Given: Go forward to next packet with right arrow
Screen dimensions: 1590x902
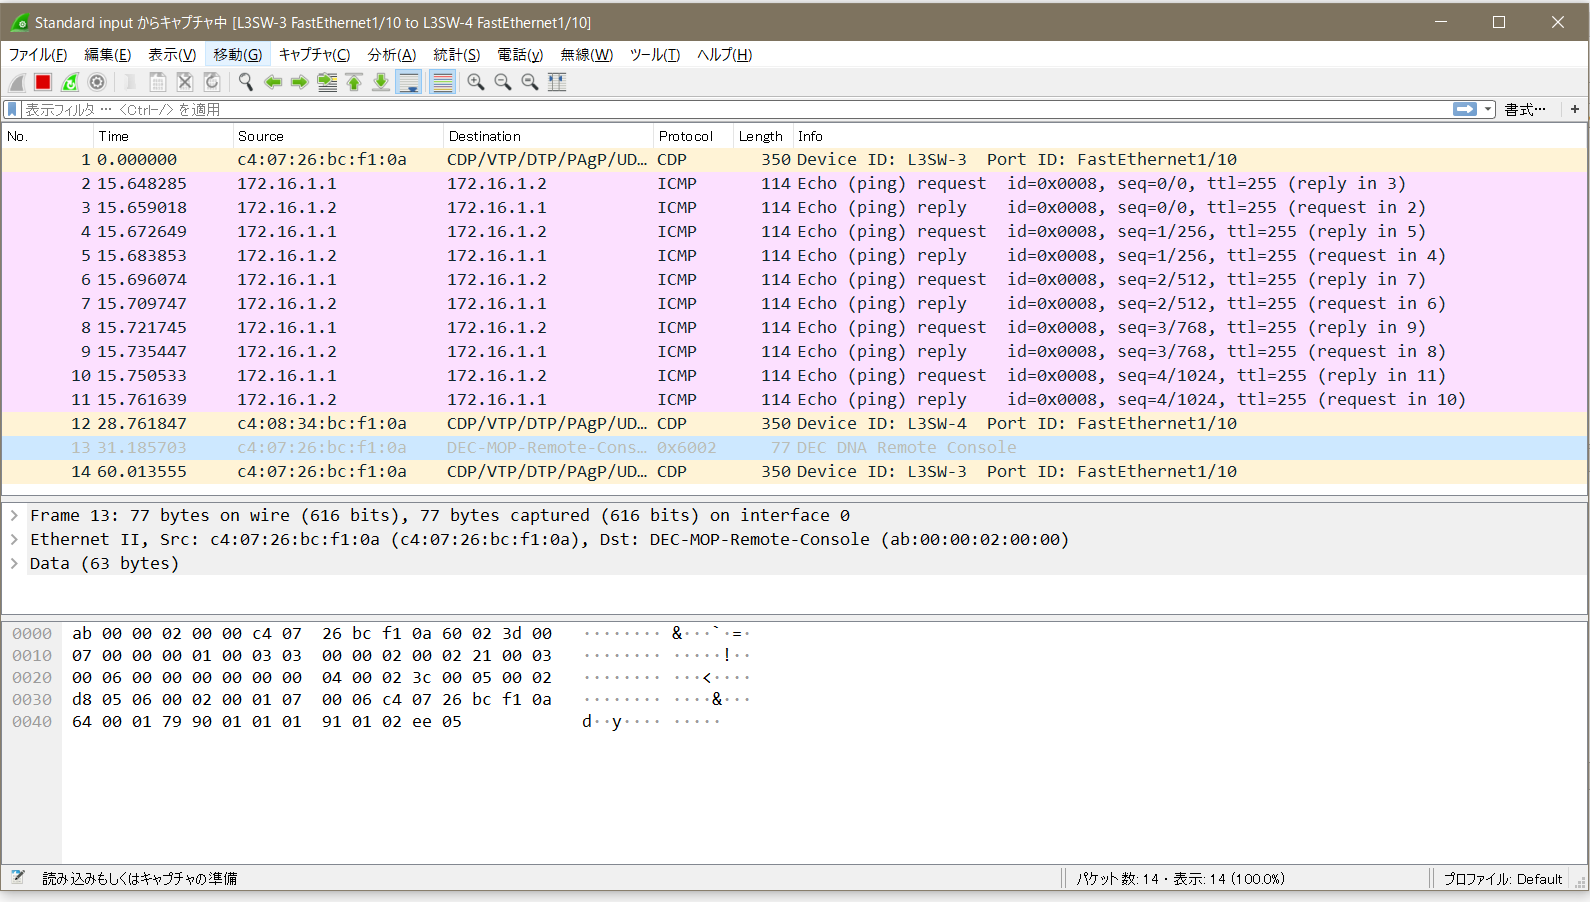Looking at the screenshot, I should tap(300, 83).
